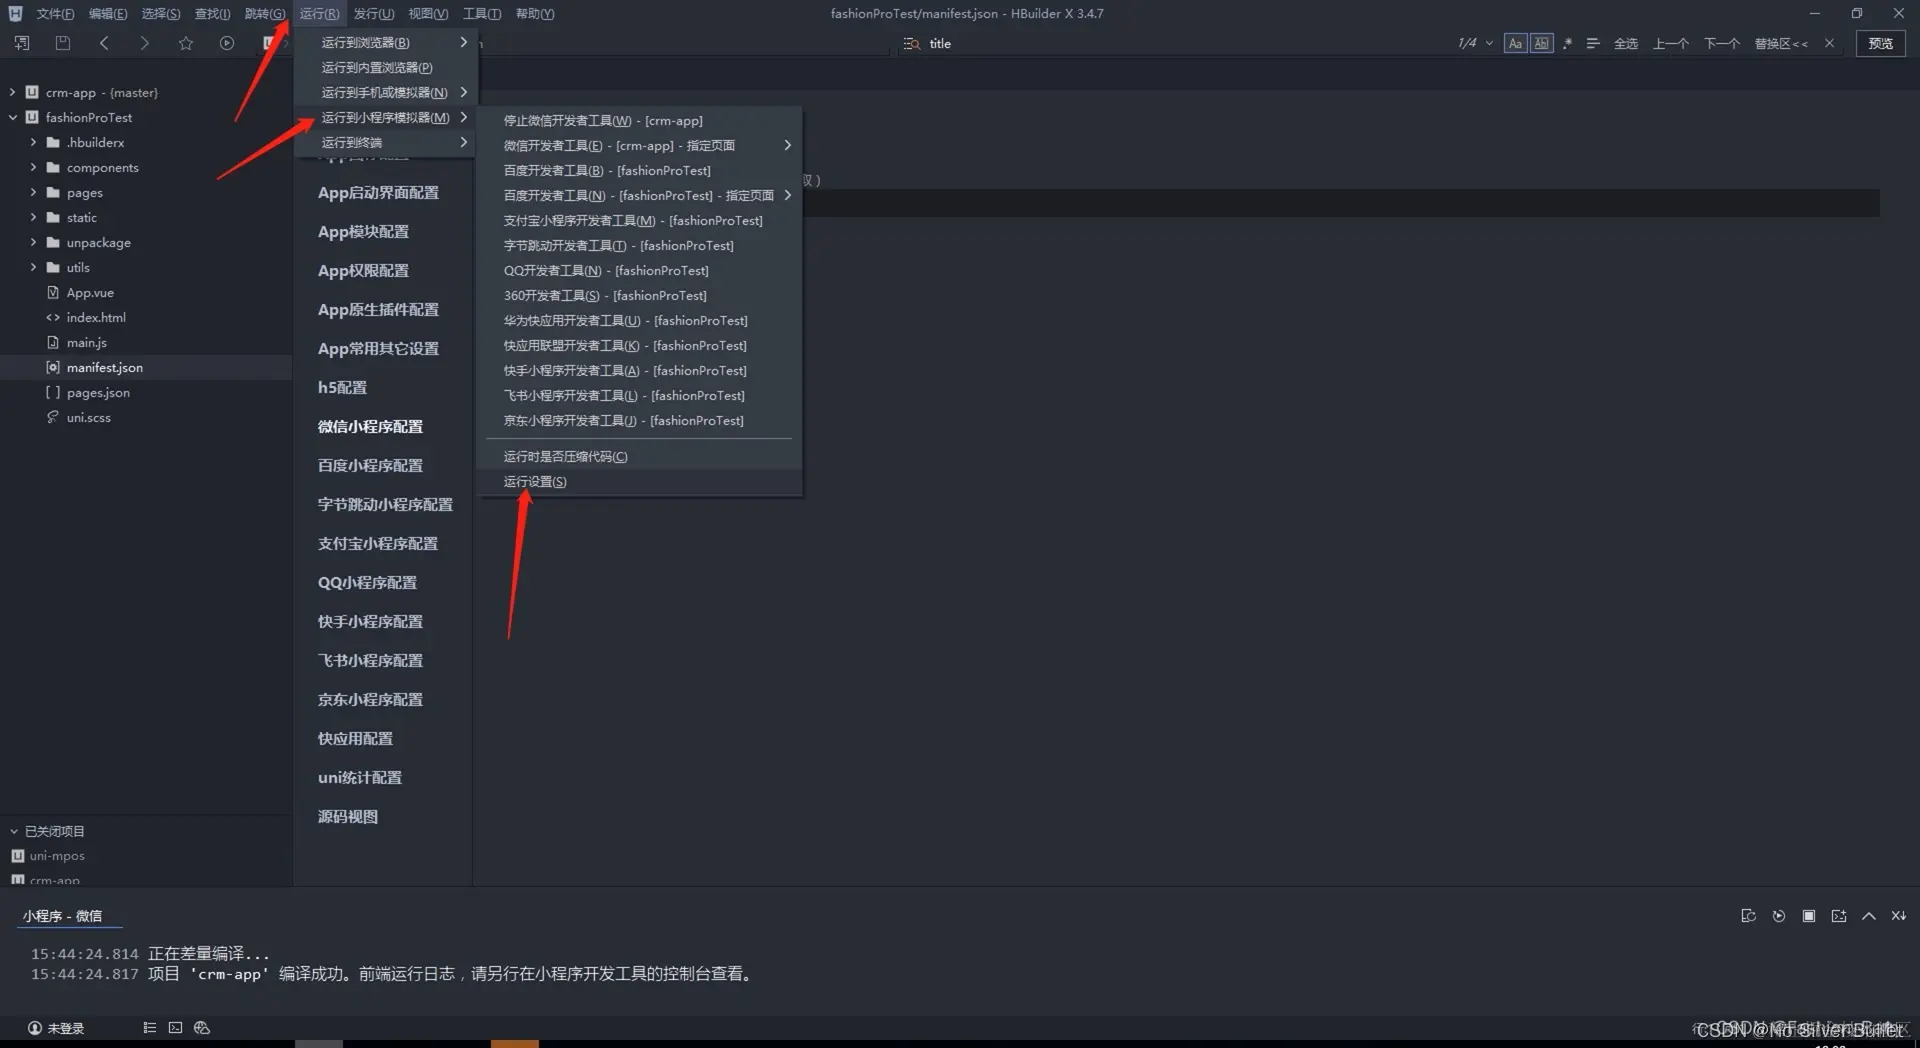The height and width of the screenshot is (1048, 1920).
Task: Expand 运行到浏览器(B) submenu arrow
Action: click(x=463, y=42)
